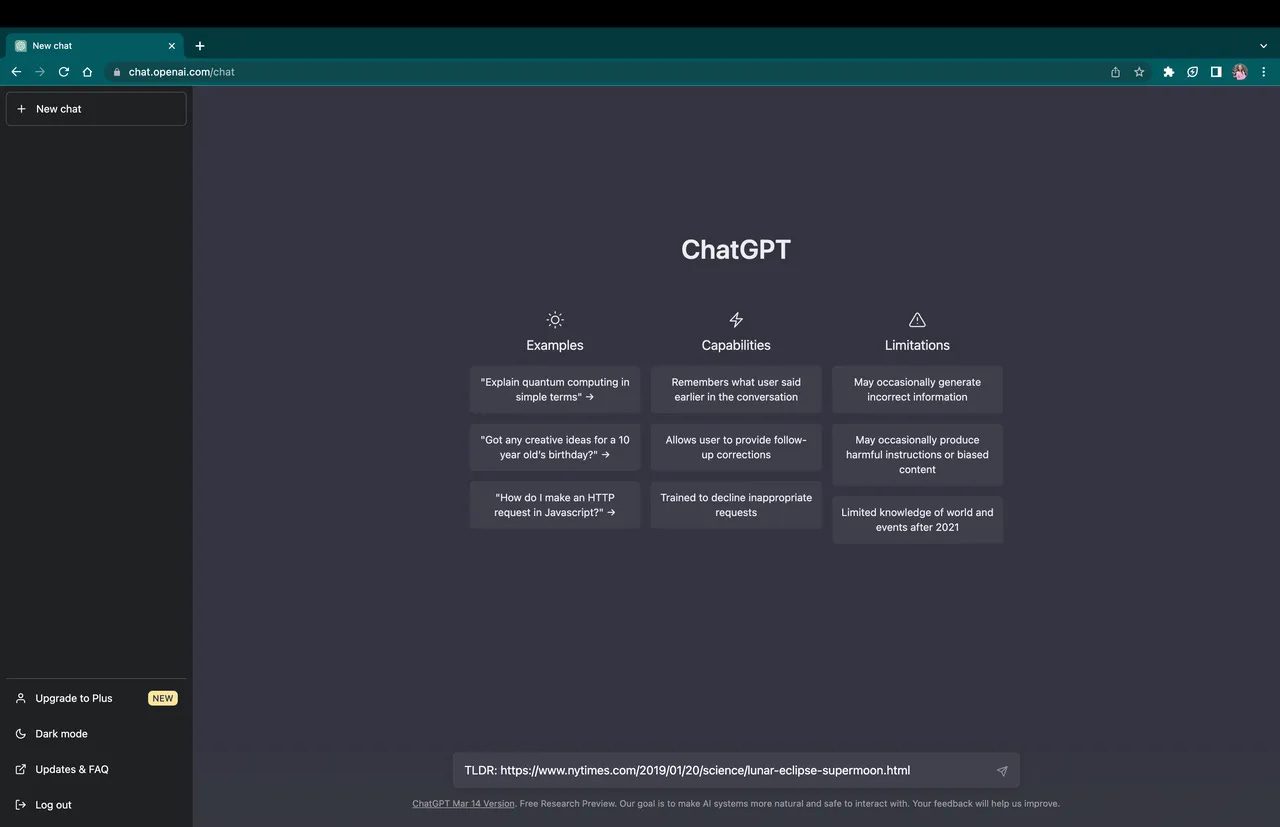Click the send message paper plane icon

click(1002, 771)
